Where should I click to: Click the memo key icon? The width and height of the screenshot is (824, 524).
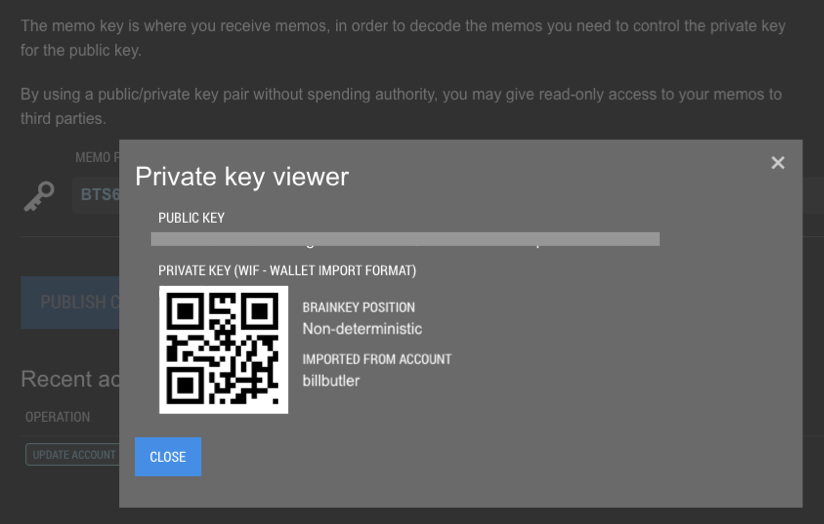click(39, 197)
